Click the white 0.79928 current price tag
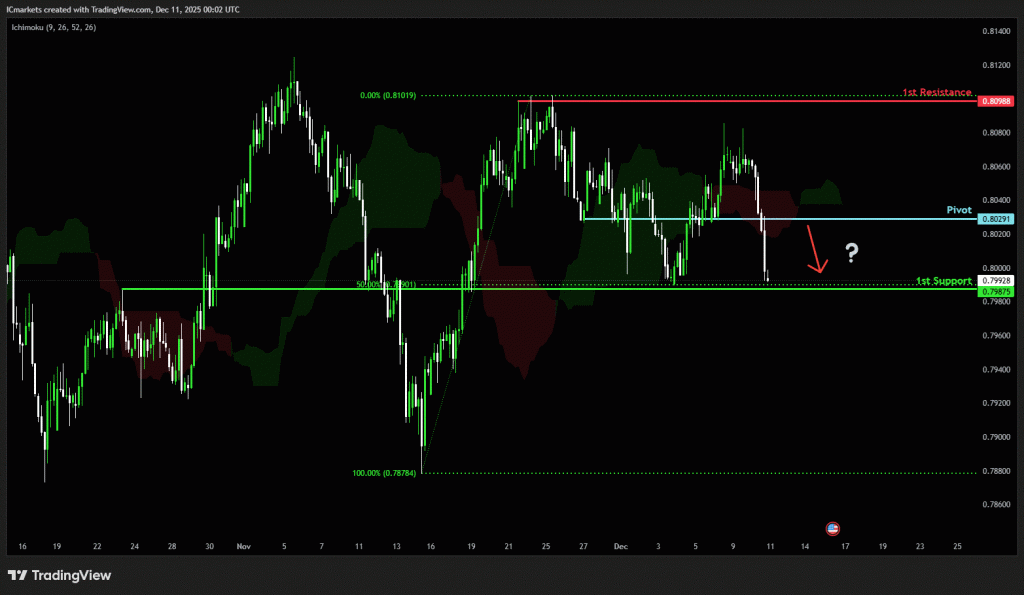The width and height of the screenshot is (1024, 595). tap(997, 281)
